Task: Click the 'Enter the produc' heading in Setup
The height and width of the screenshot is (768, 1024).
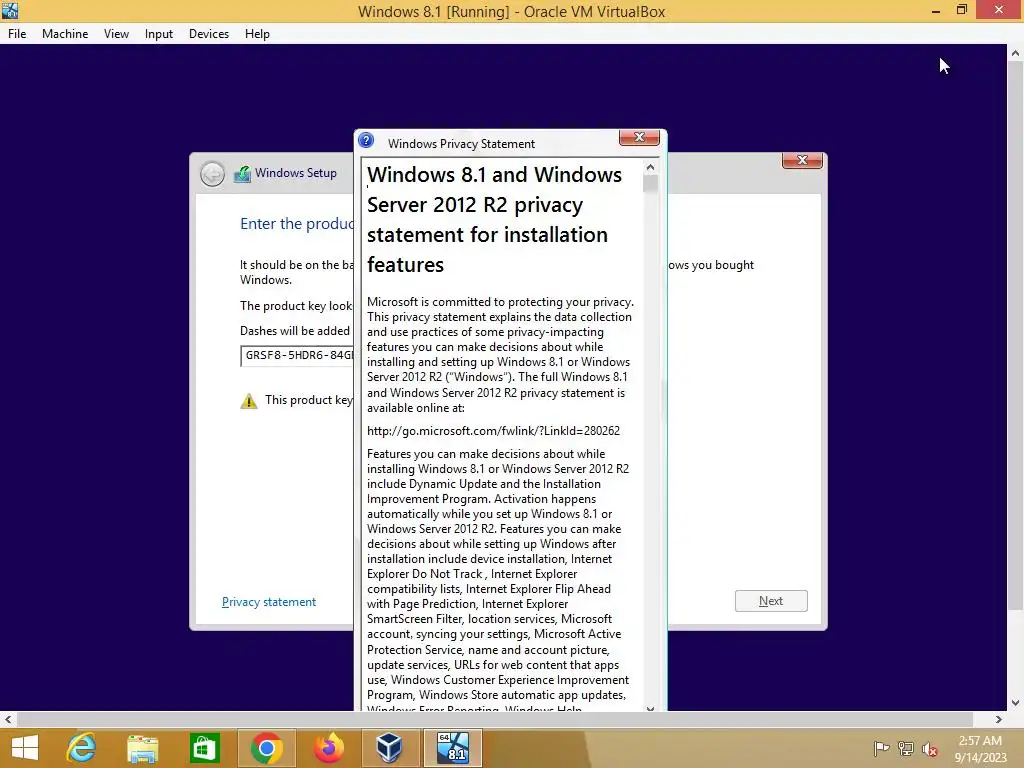Action: [297, 224]
